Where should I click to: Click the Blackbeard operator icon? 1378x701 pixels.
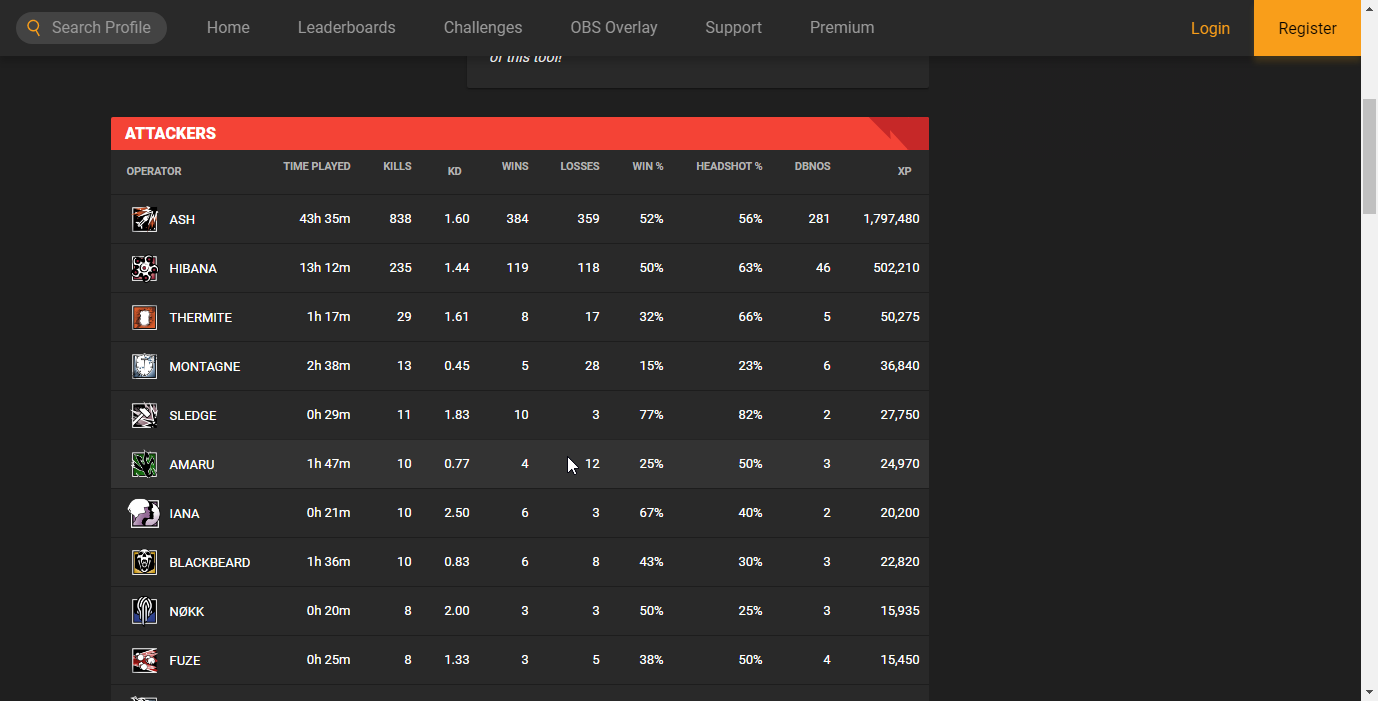(x=144, y=562)
